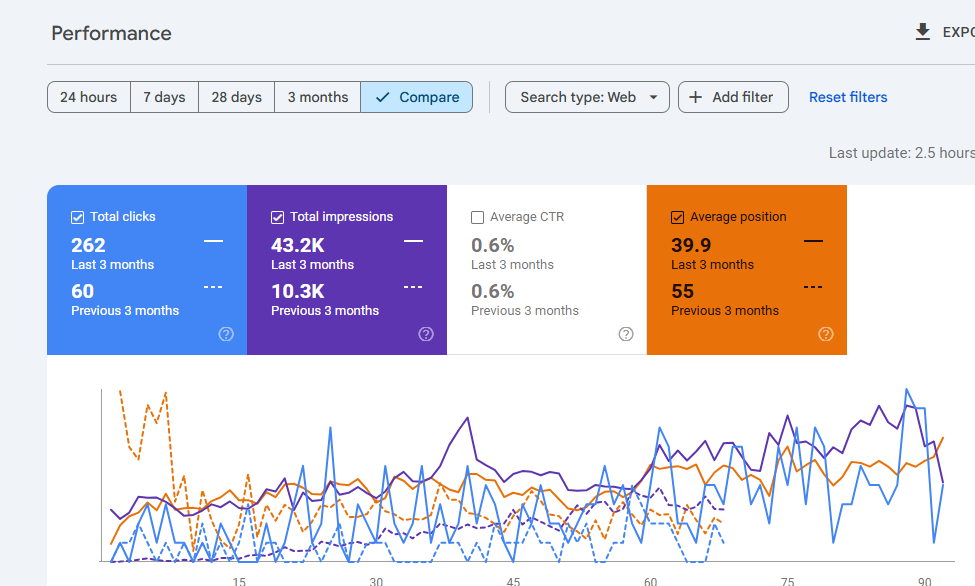
Task: Uncheck the Total impressions checkbox
Action: pos(278,217)
